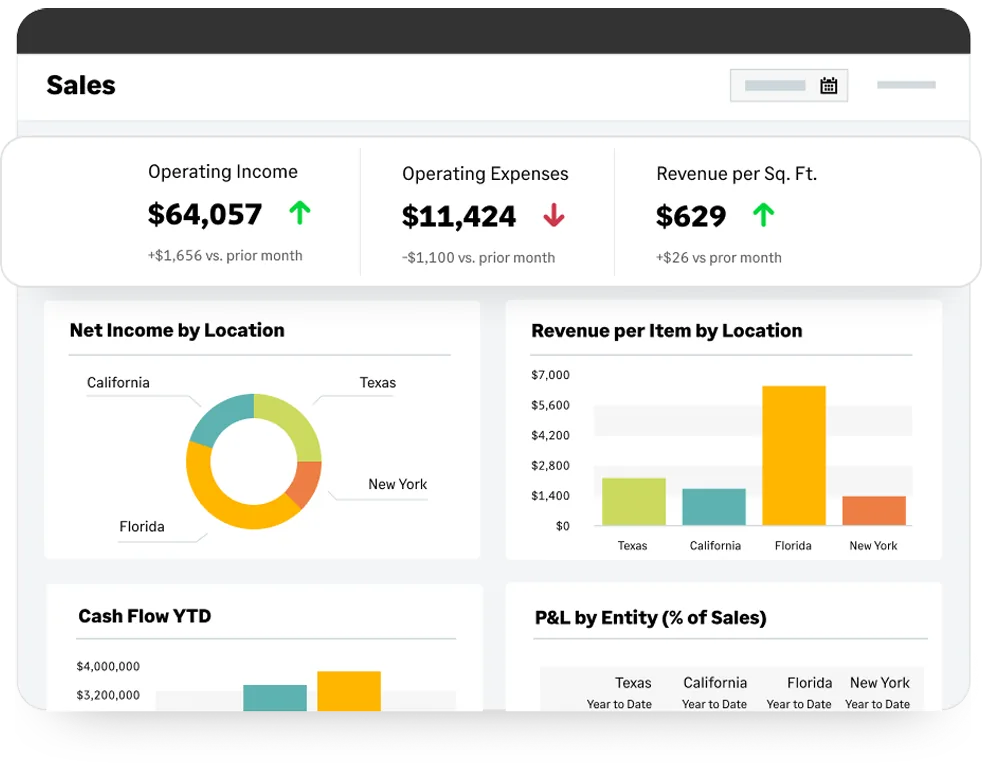The height and width of the screenshot is (763, 982).
Task: Click Florida label under revenue bar chart
Action: [x=793, y=546]
